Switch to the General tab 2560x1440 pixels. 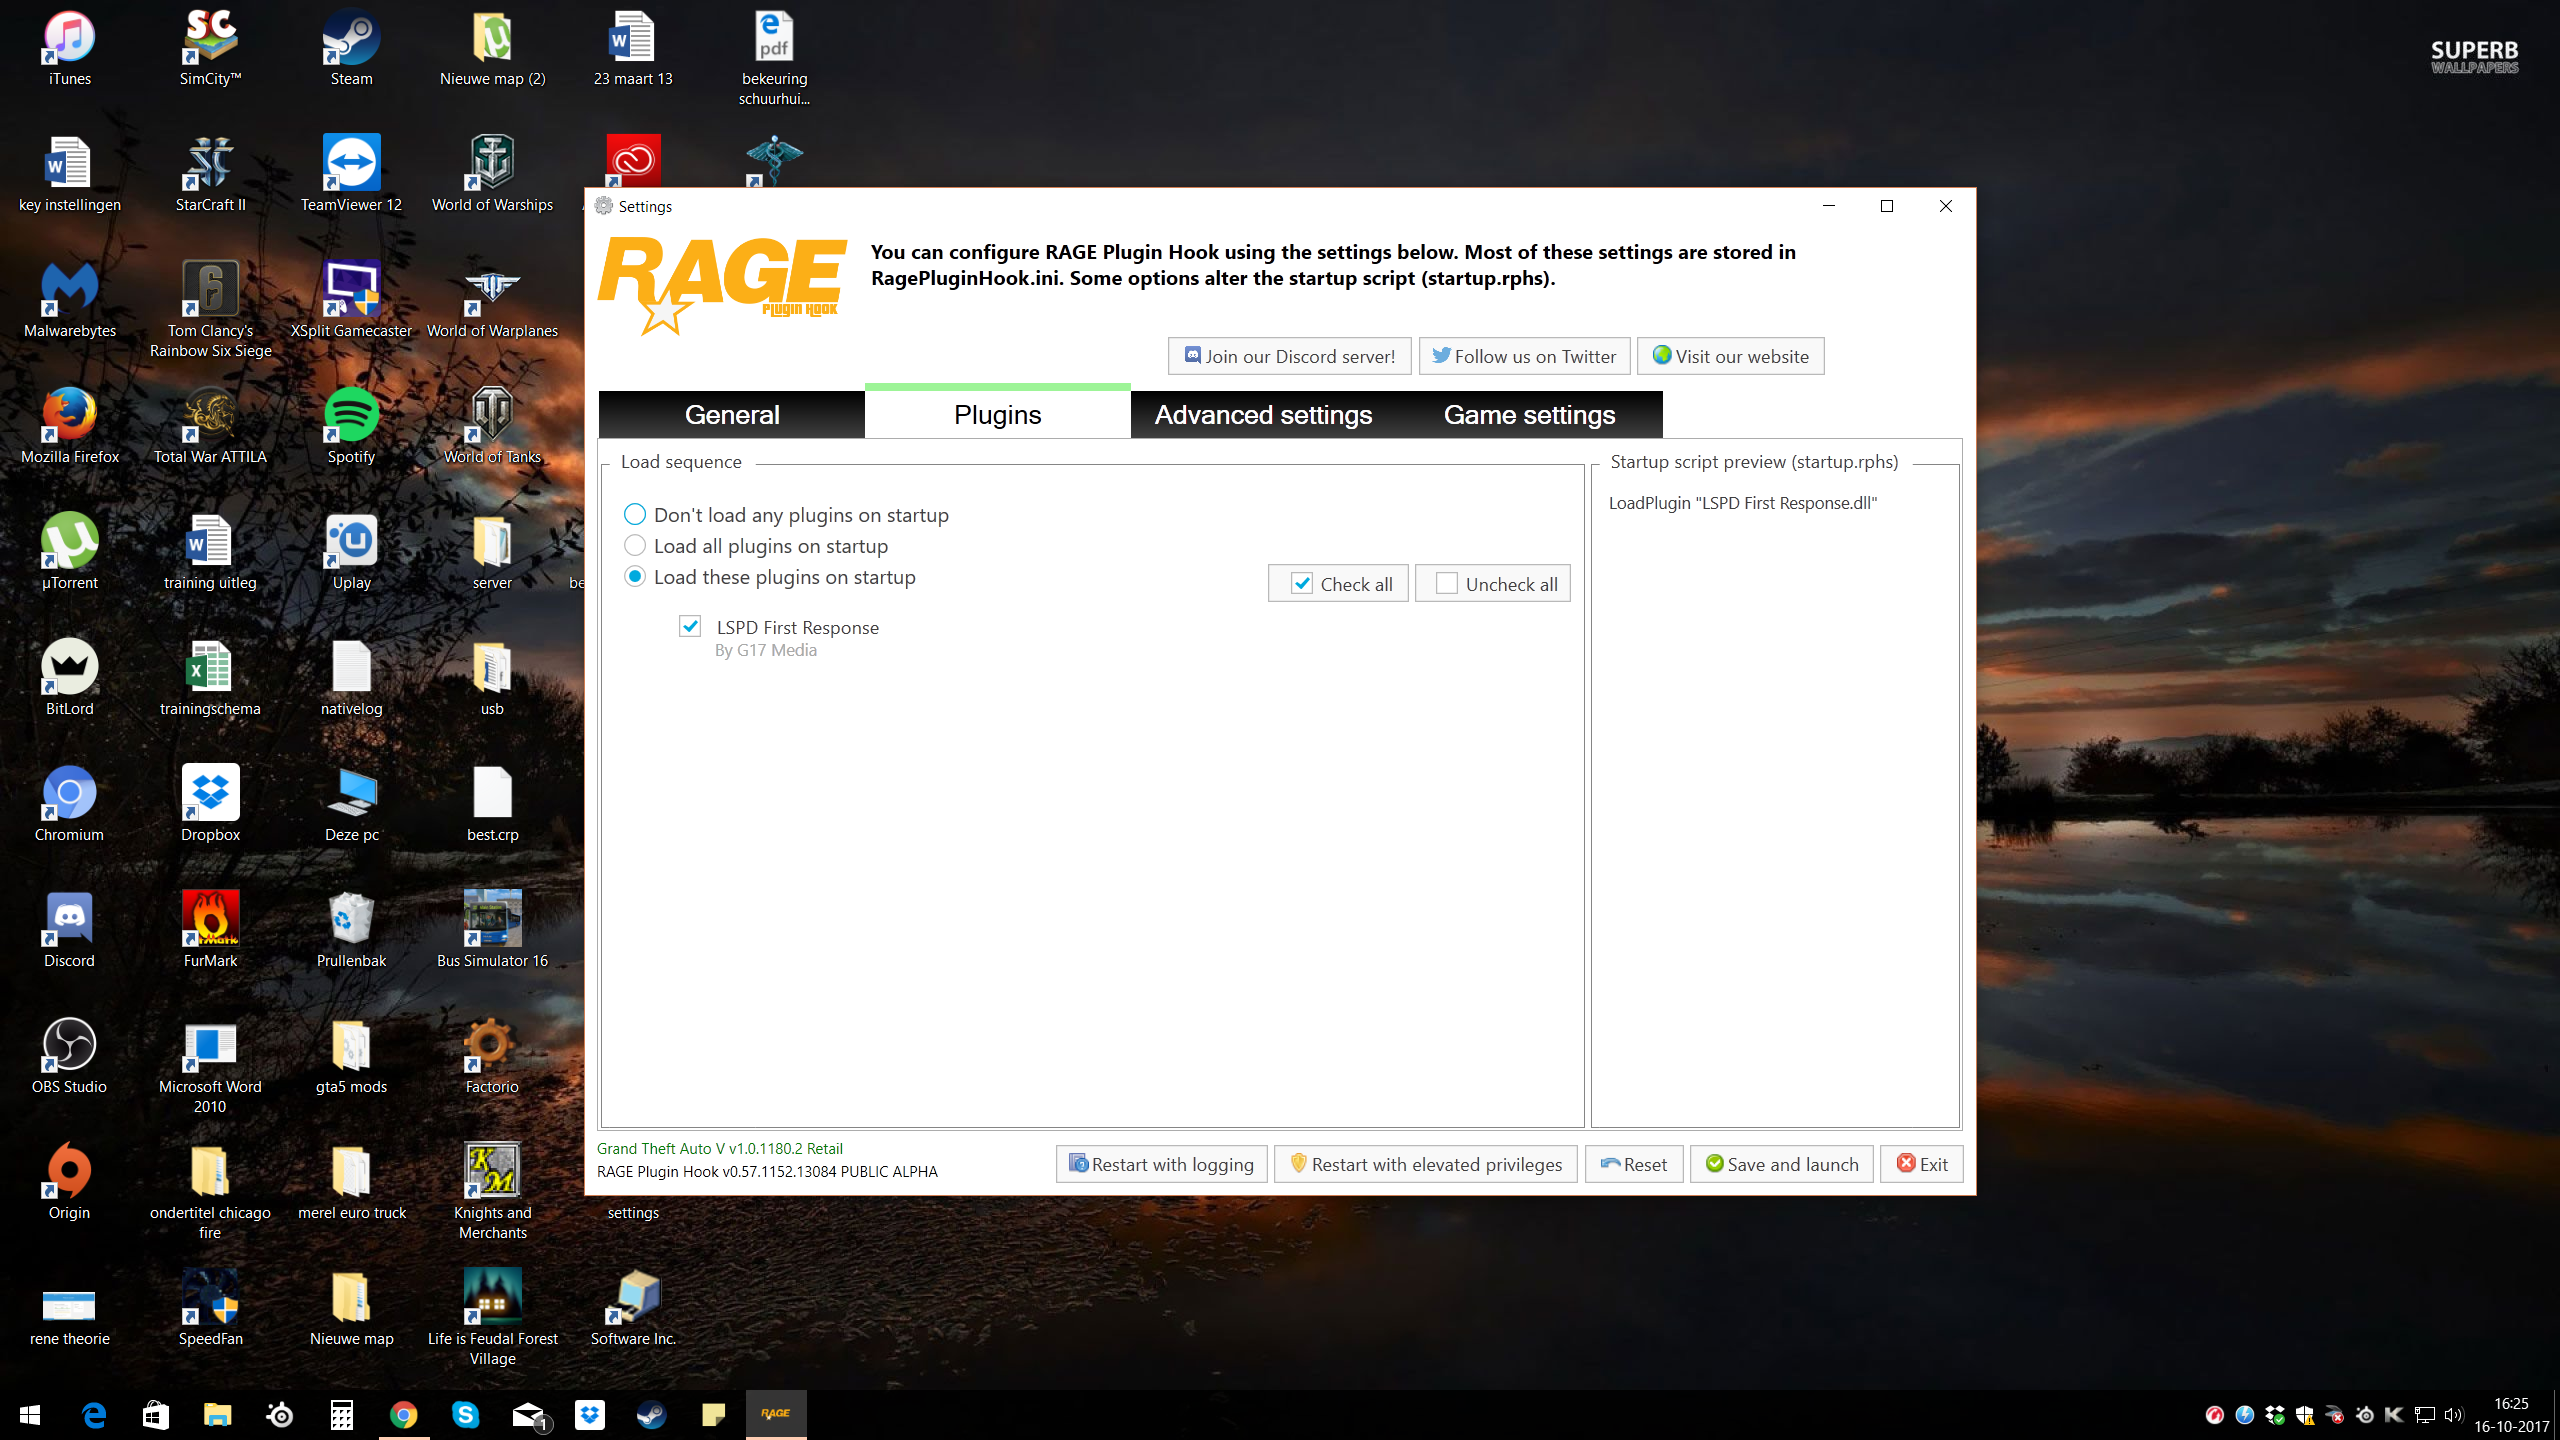tap(732, 415)
